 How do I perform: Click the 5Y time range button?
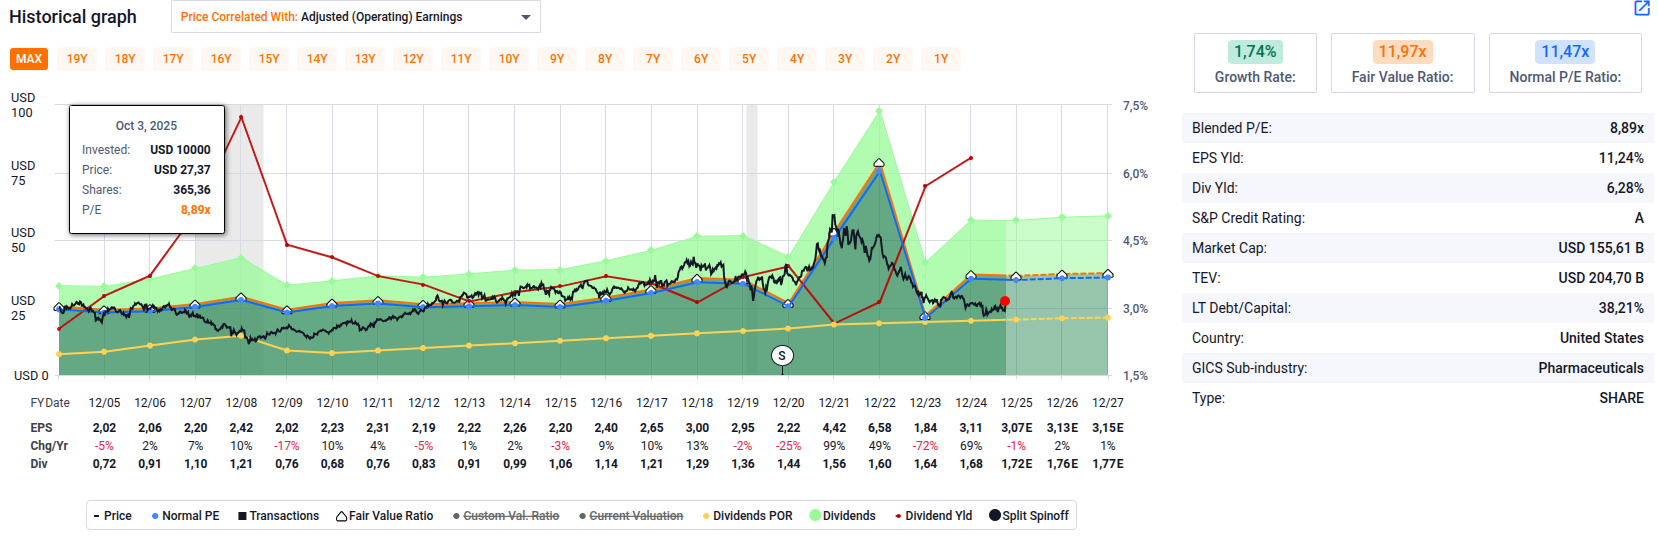[749, 59]
